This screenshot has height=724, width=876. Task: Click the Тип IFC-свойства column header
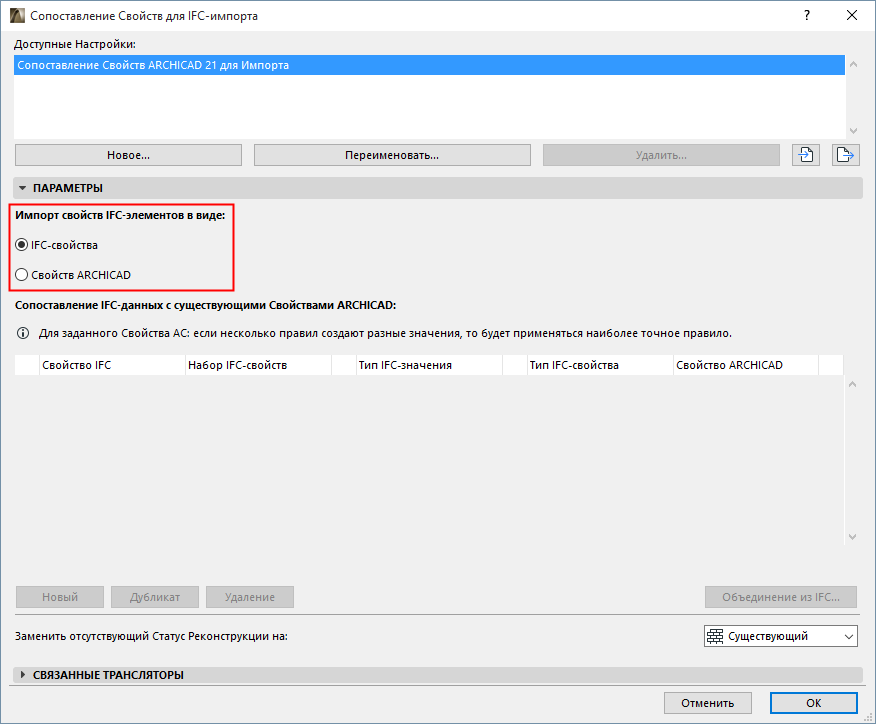click(600, 365)
